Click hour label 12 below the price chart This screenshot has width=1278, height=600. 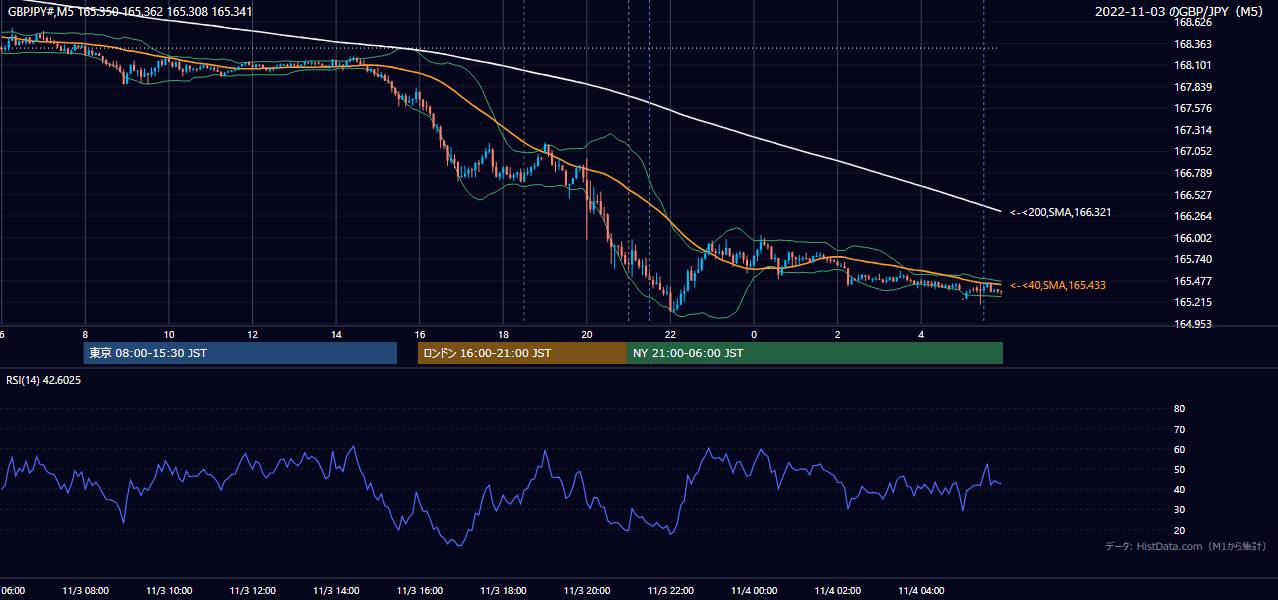click(x=253, y=334)
